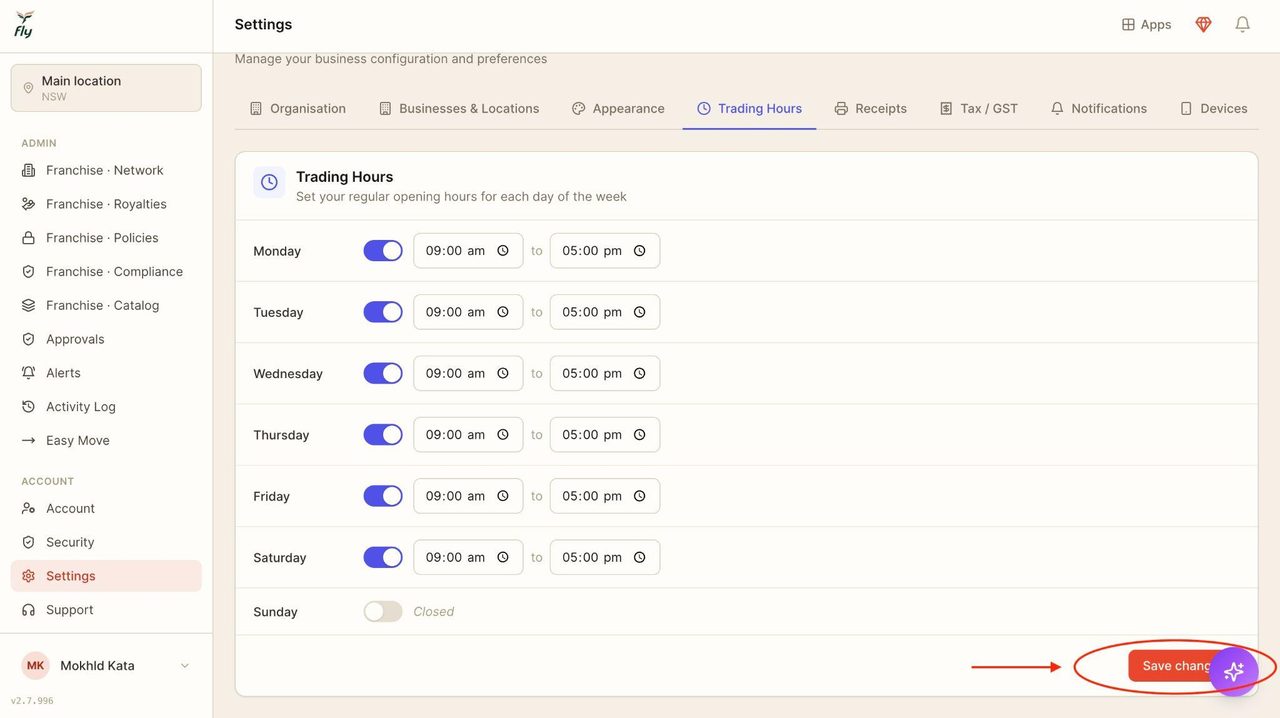The width and height of the screenshot is (1280, 718).
Task: Switch to the Organisation tab
Action: pyautogui.click(x=298, y=108)
